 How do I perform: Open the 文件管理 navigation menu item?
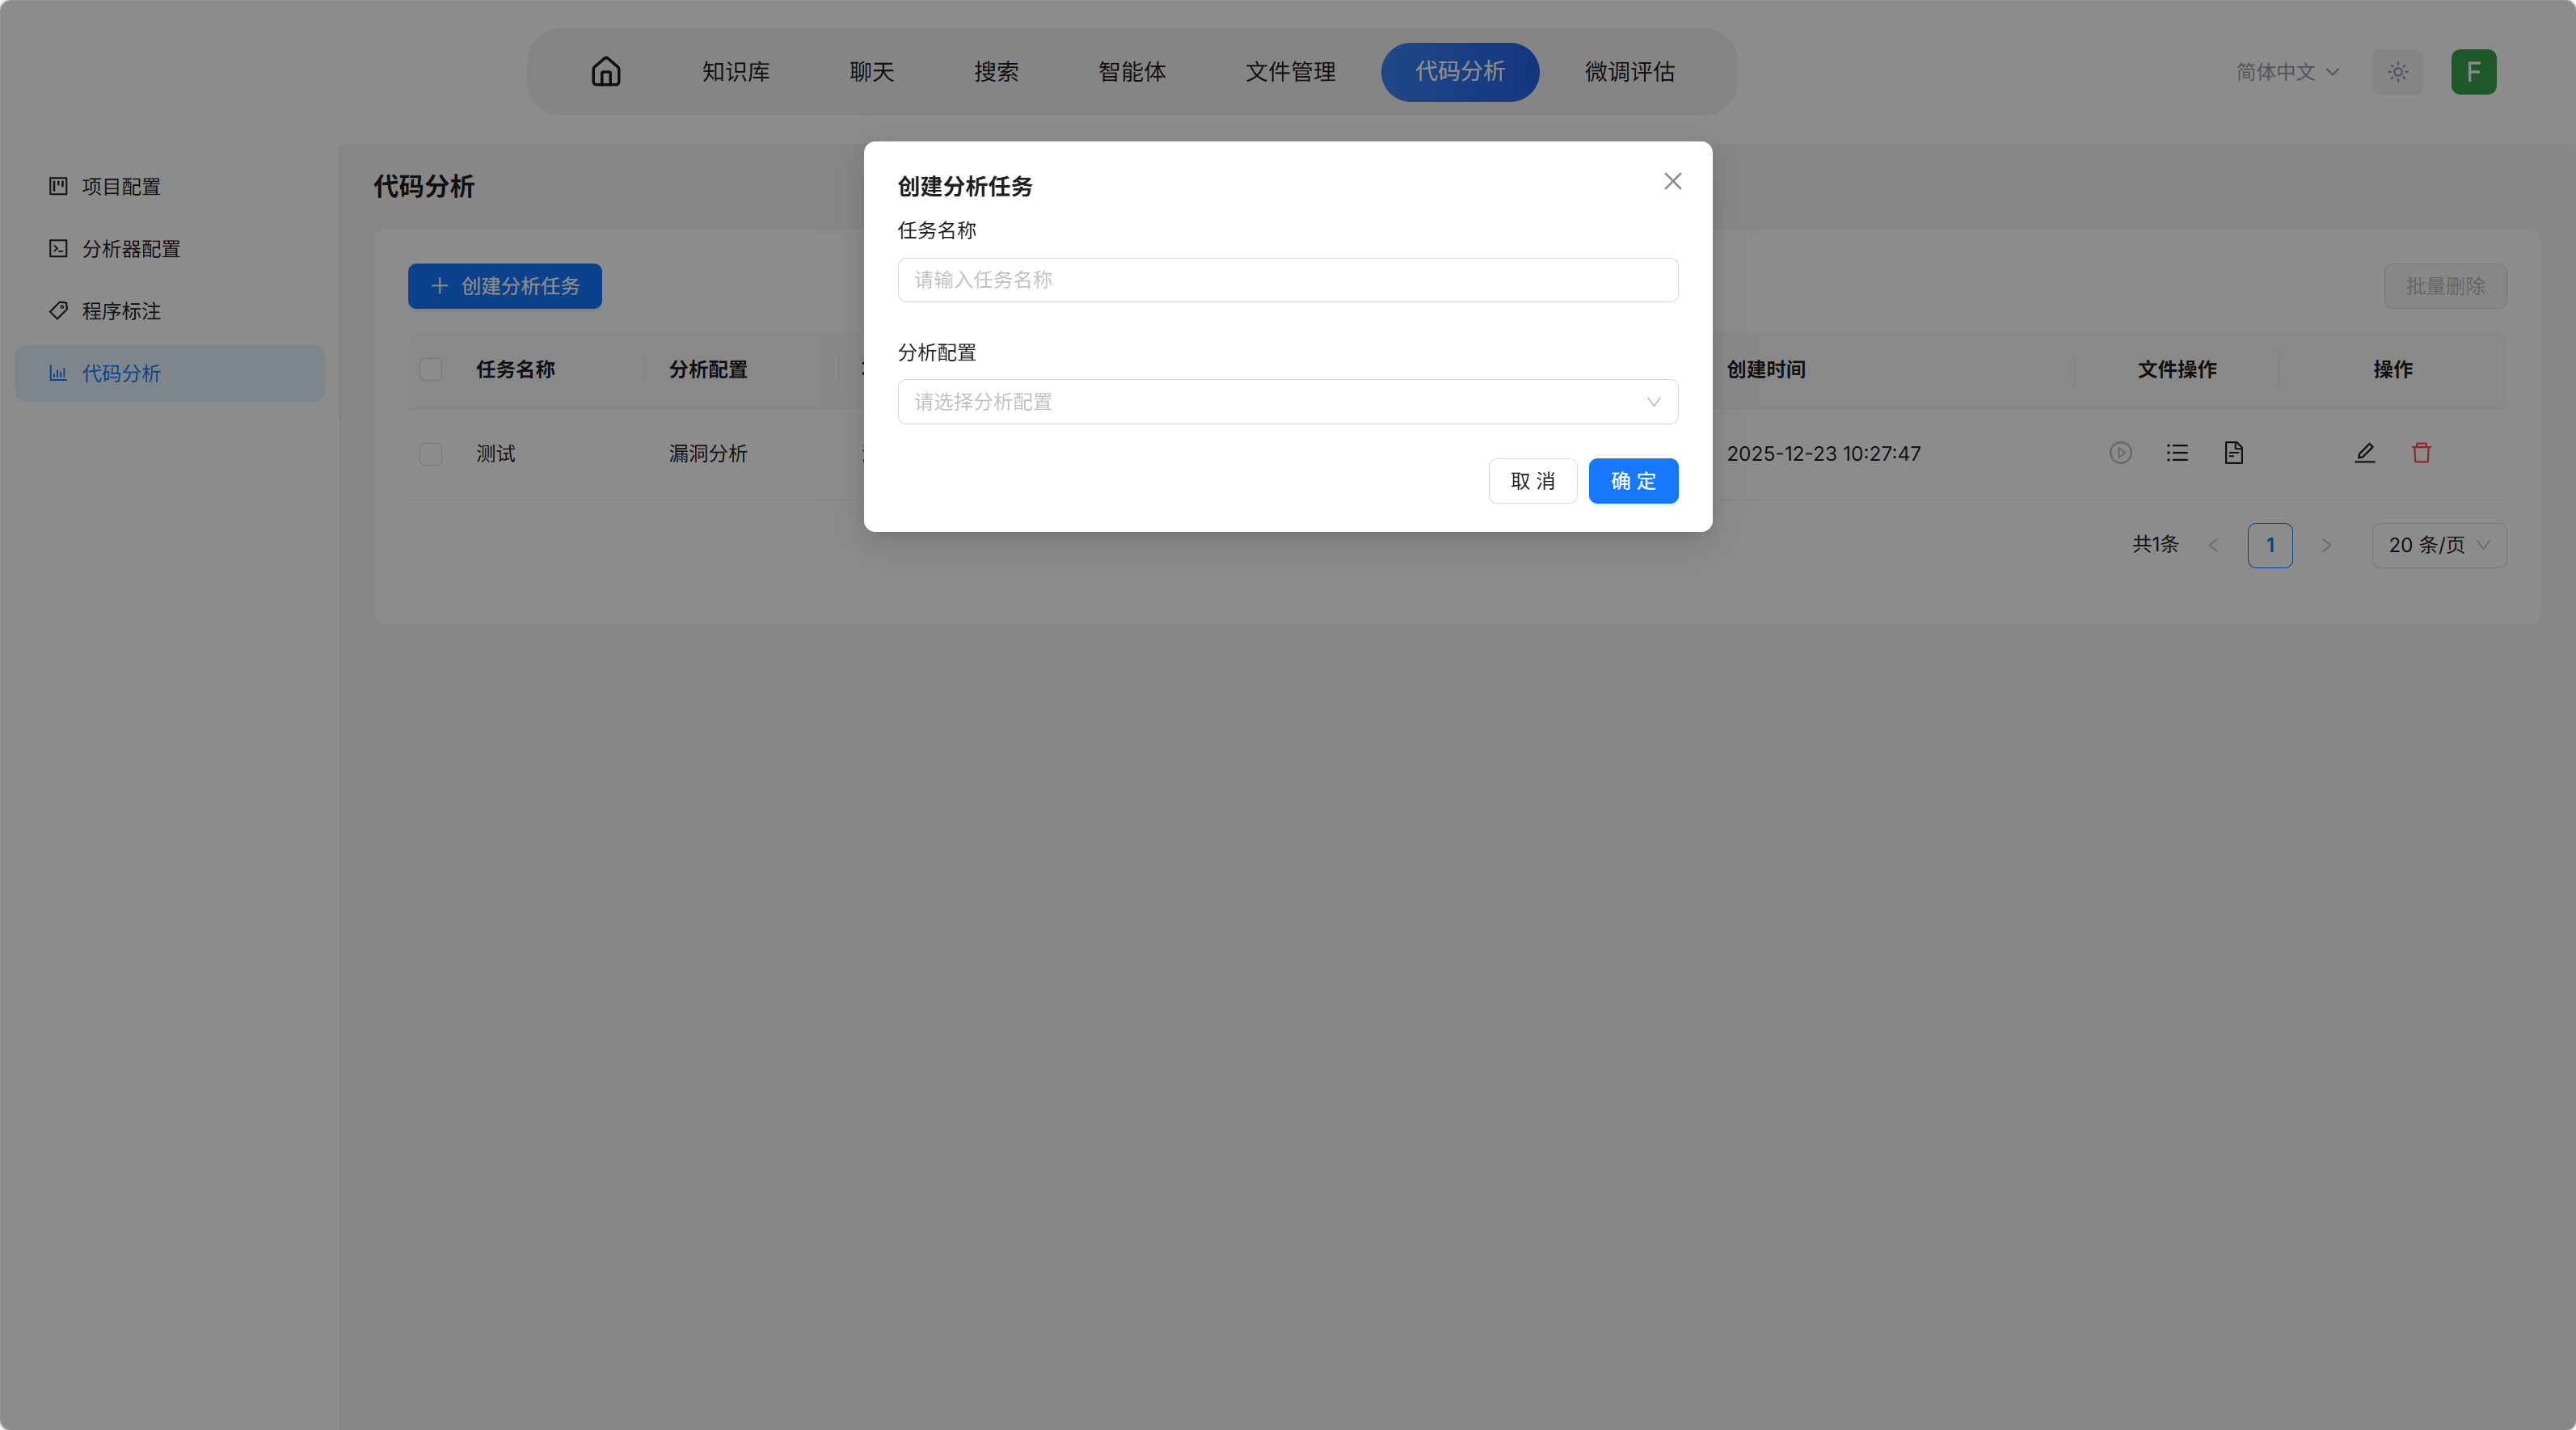pos(1290,71)
